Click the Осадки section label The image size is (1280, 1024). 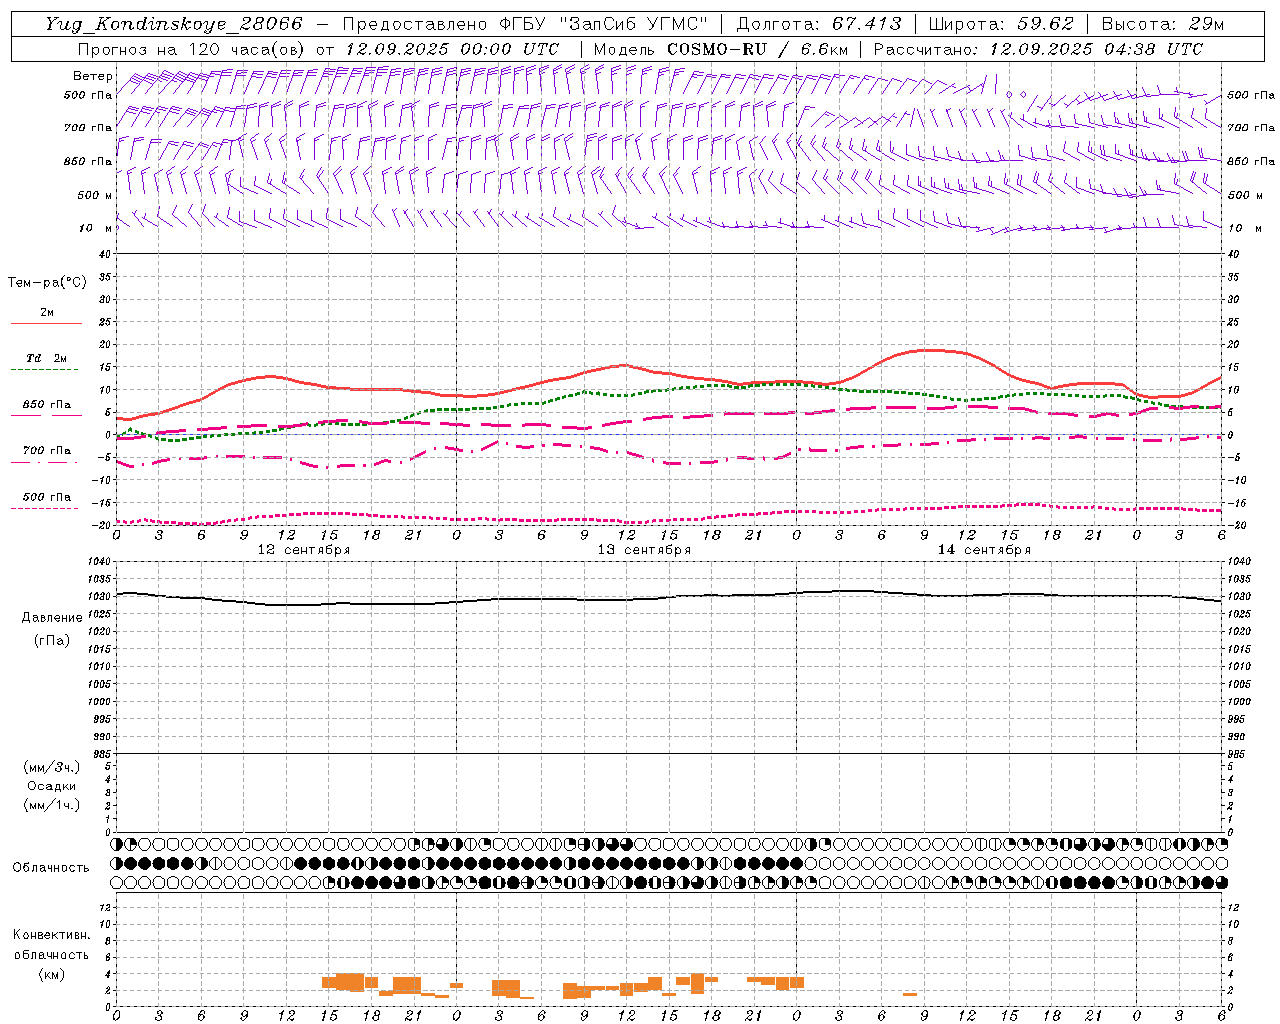pos(52,786)
